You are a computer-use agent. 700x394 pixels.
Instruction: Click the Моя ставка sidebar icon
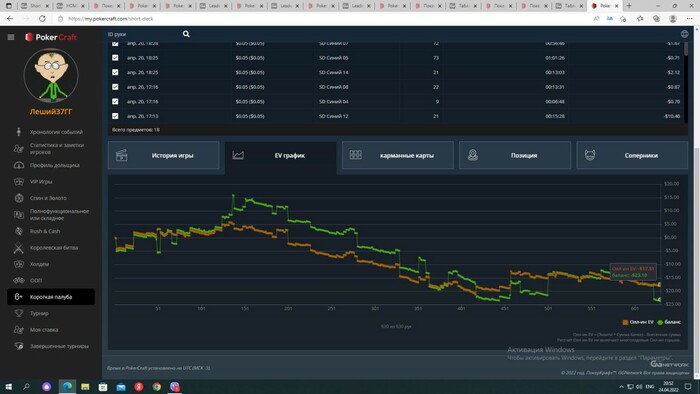pyautogui.click(x=19, y=330)
